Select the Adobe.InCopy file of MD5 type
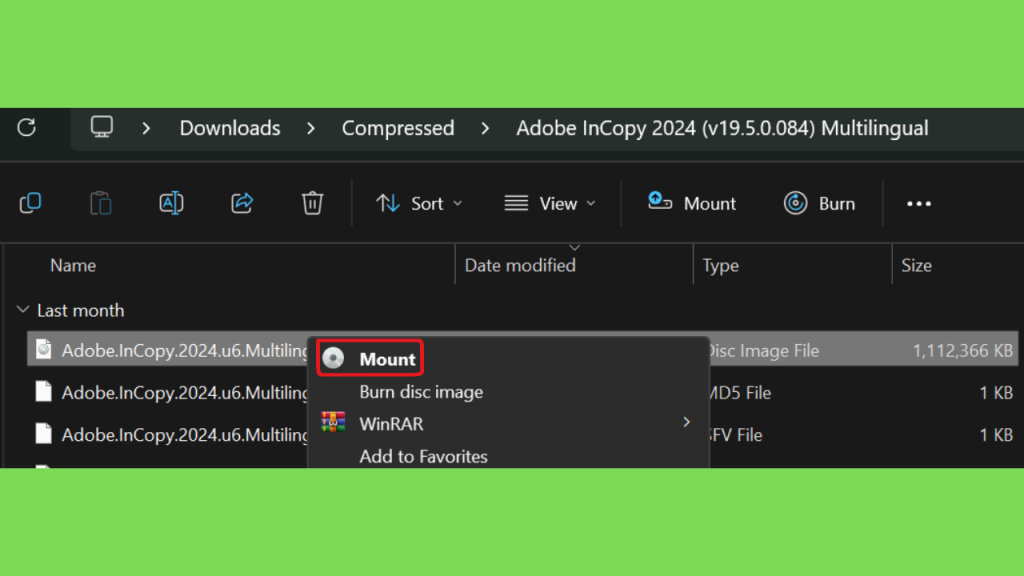This screenshot has height=576, width=1024. point(185,392)
